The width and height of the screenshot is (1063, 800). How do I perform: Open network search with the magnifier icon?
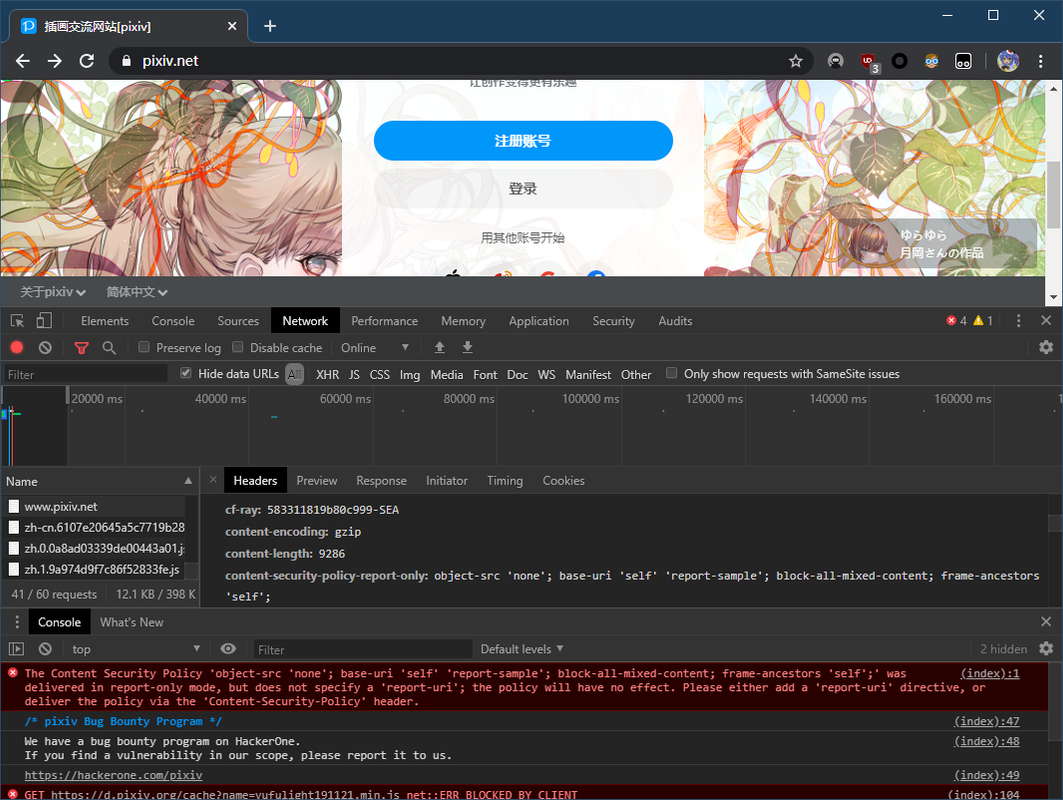point(108,348)
